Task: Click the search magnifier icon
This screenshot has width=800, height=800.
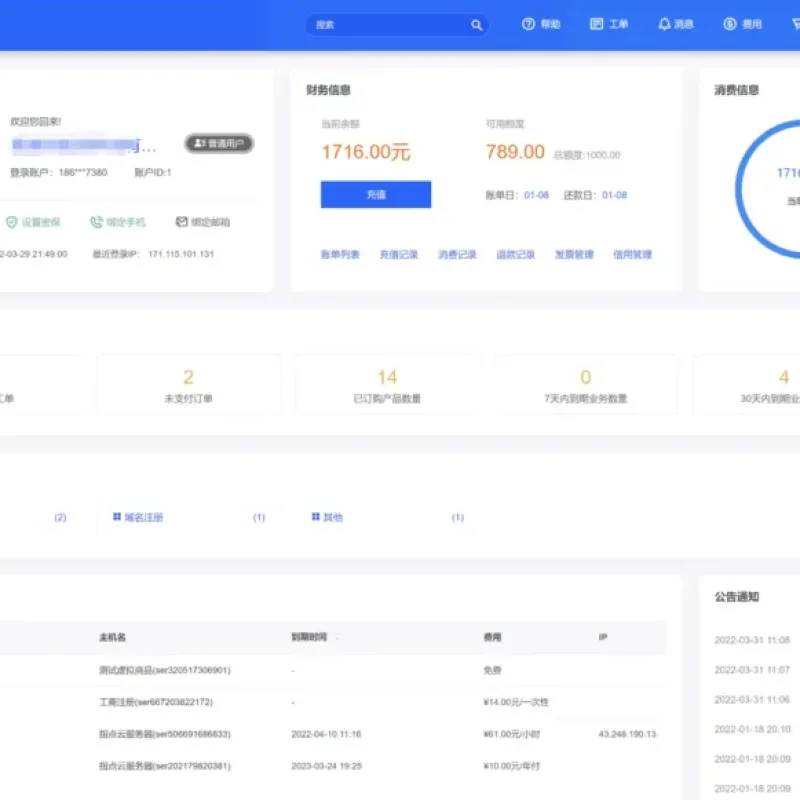Action: pos(476,25)
